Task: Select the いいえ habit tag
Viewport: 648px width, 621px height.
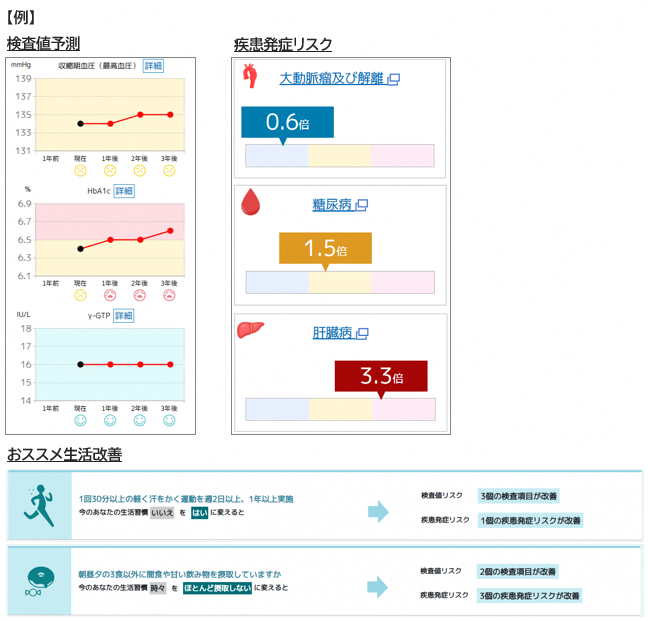Action: pyautogui.click(x=162, y=513)
